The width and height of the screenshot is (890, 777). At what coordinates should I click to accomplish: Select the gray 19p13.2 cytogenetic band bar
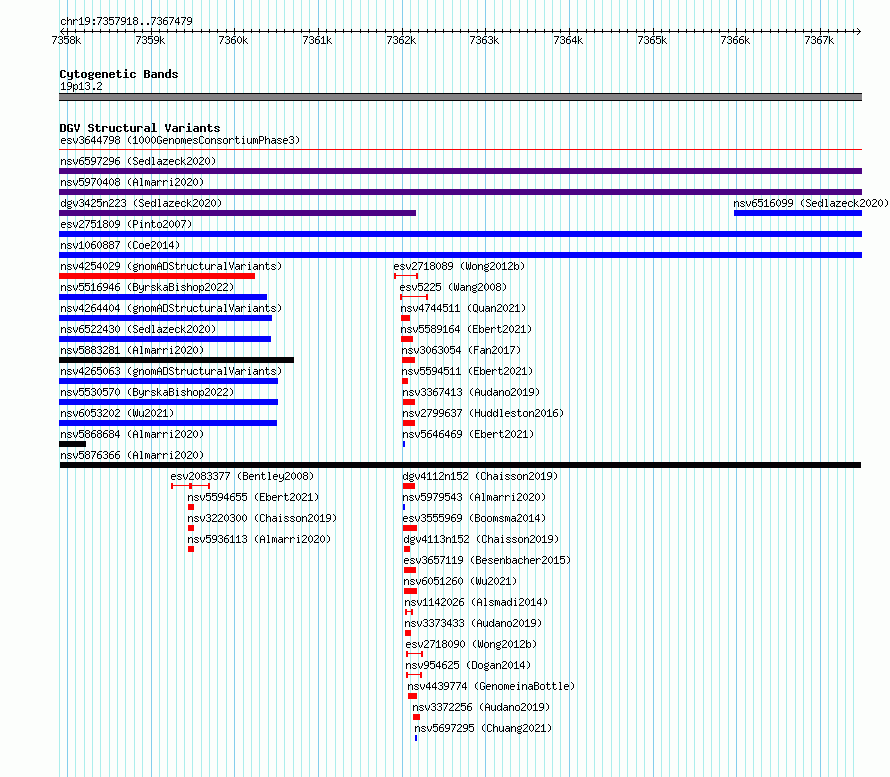tap(460, 97)
